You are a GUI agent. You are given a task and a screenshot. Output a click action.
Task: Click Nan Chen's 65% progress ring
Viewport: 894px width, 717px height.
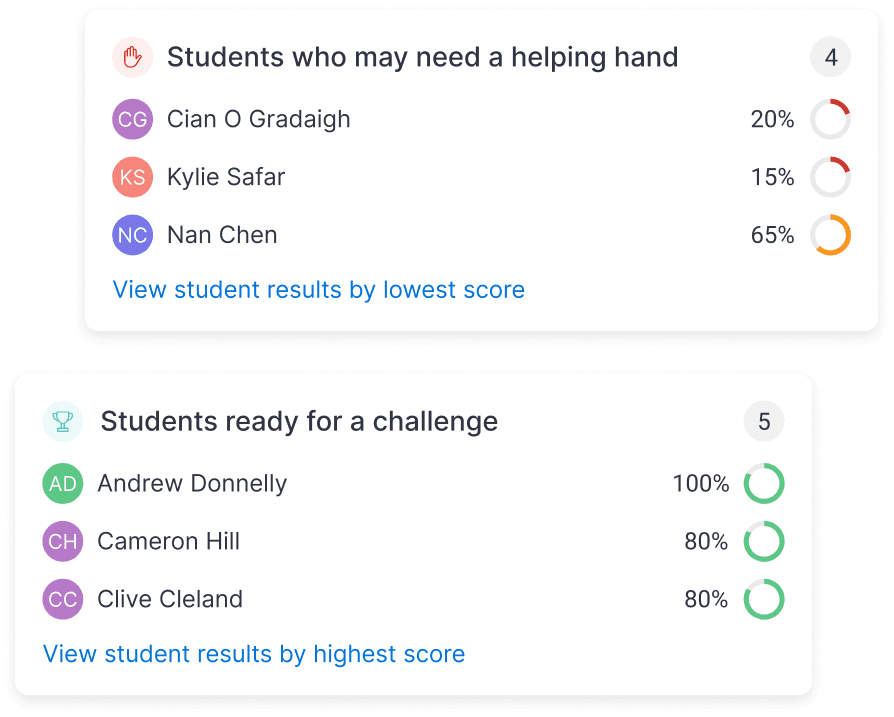point(830,234)
